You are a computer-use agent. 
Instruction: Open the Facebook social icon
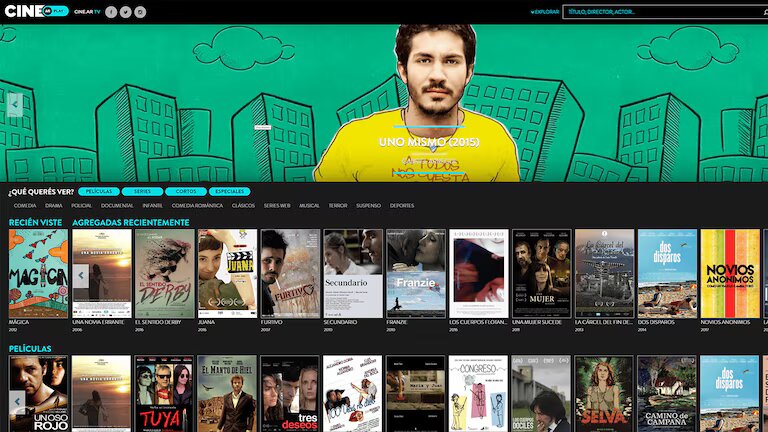point(111,12)
